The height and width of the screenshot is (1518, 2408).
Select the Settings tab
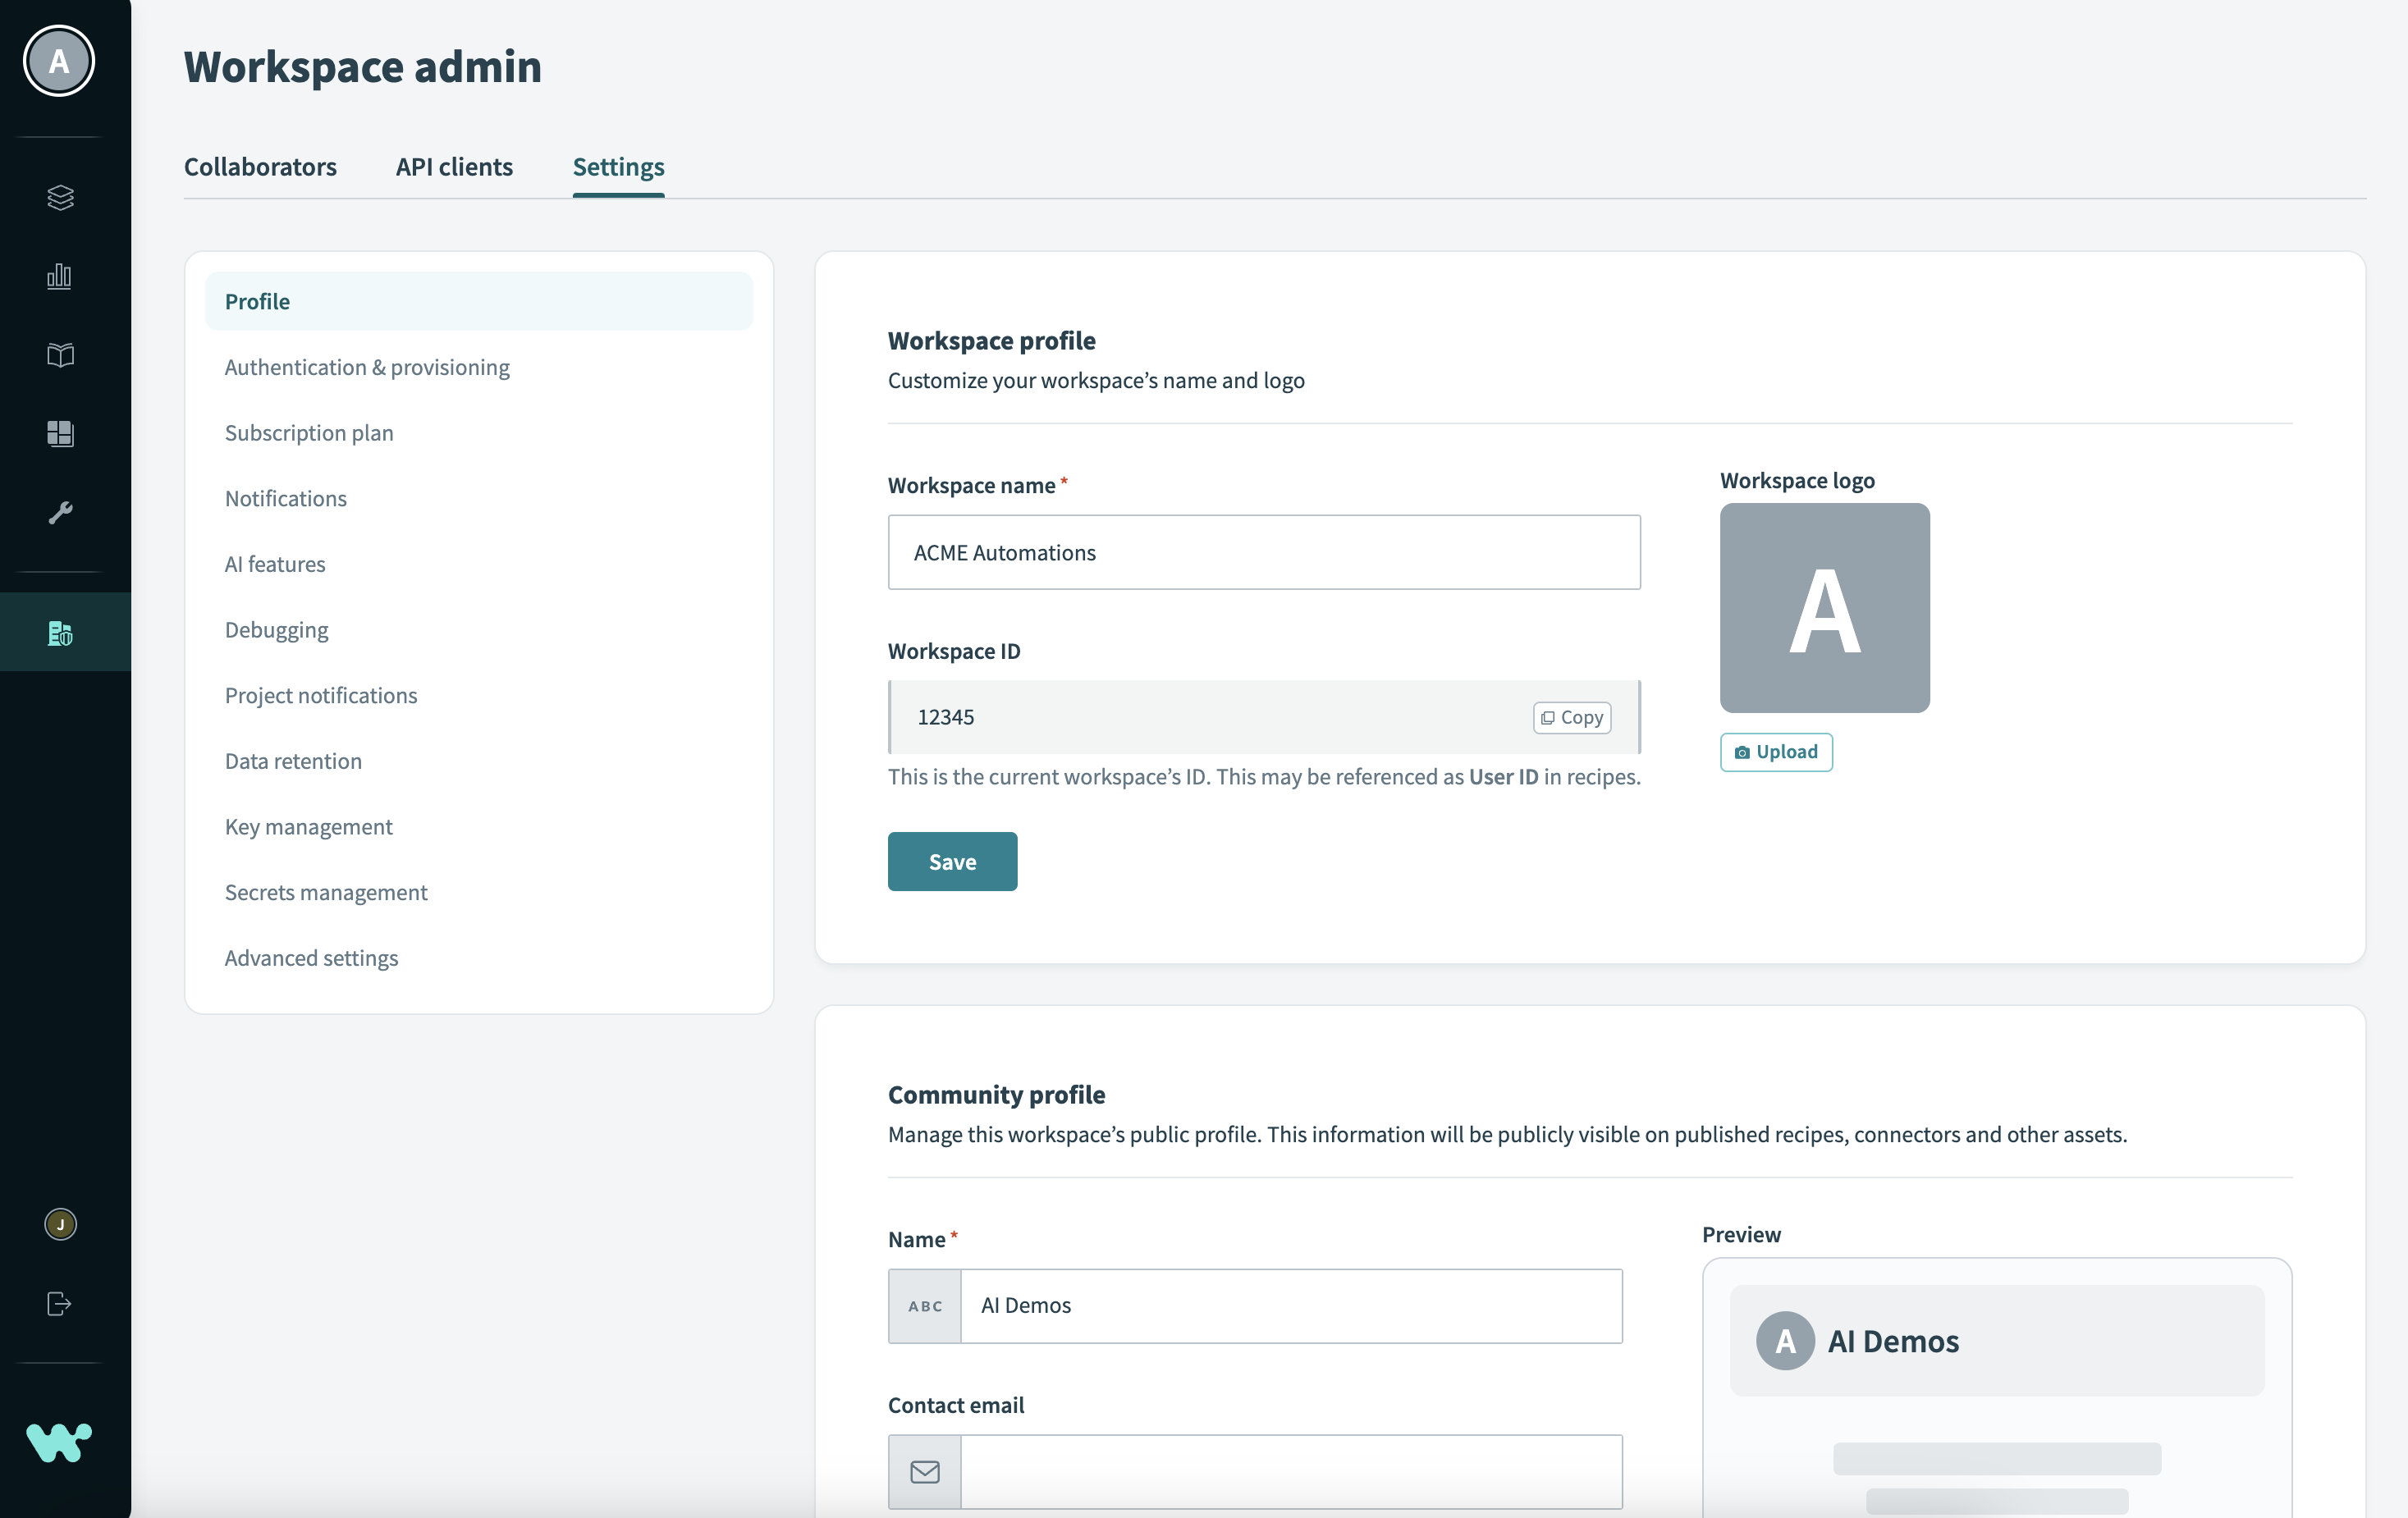[x=618, y=166]
